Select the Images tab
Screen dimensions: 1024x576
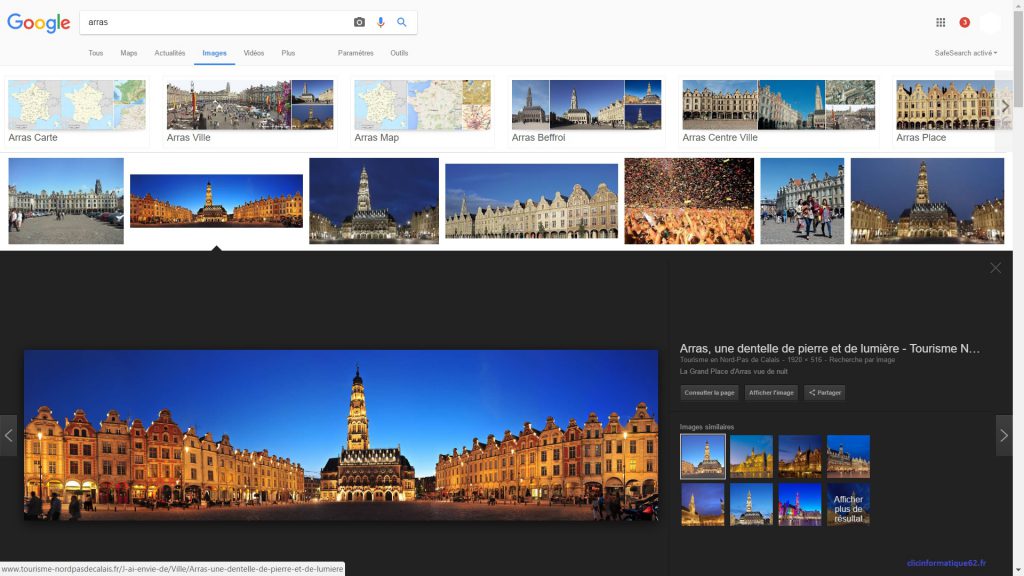(214, 53)
